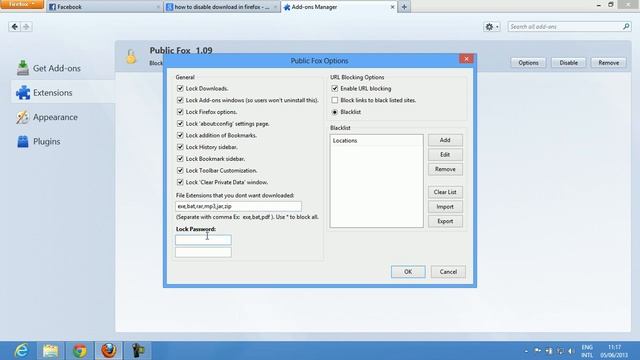640x360 pixels.
Task: Switch to the how to disable download tab
Action: tap(222, 7)
